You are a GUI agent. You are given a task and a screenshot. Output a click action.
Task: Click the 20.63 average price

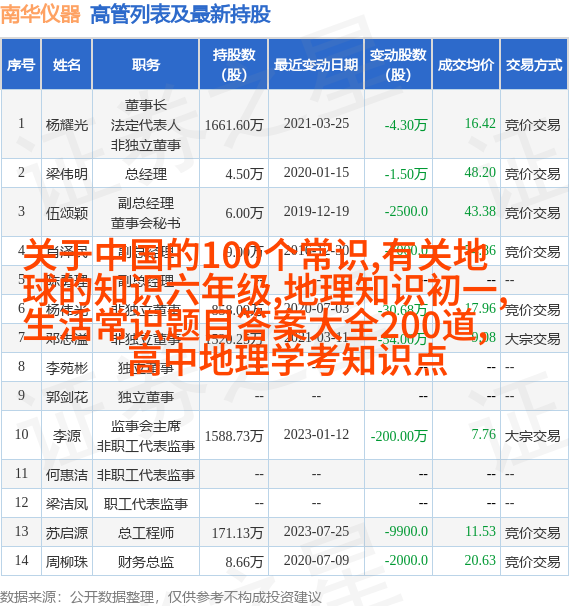click(480, 560)
